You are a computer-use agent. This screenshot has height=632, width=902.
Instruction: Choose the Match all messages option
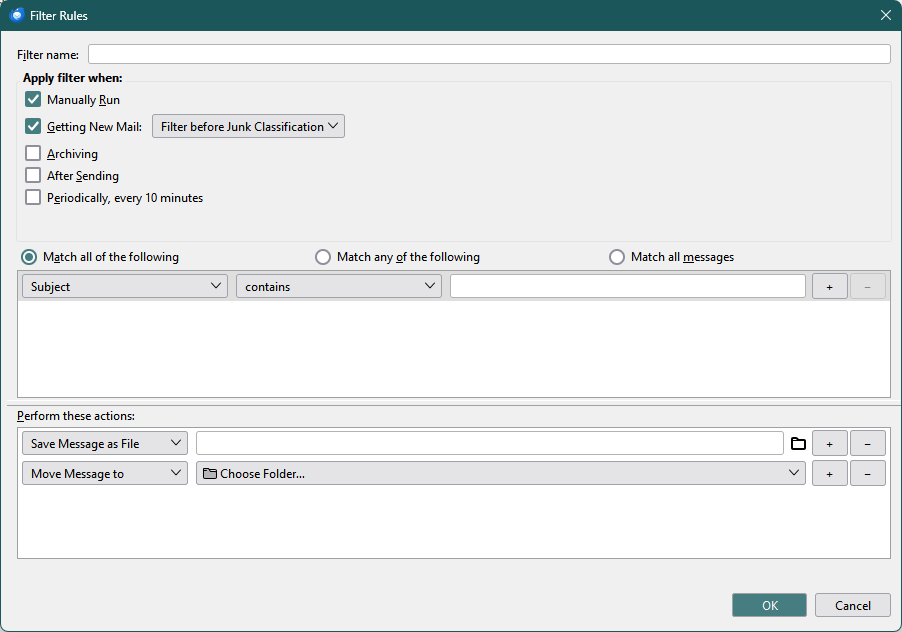[617, 257]
